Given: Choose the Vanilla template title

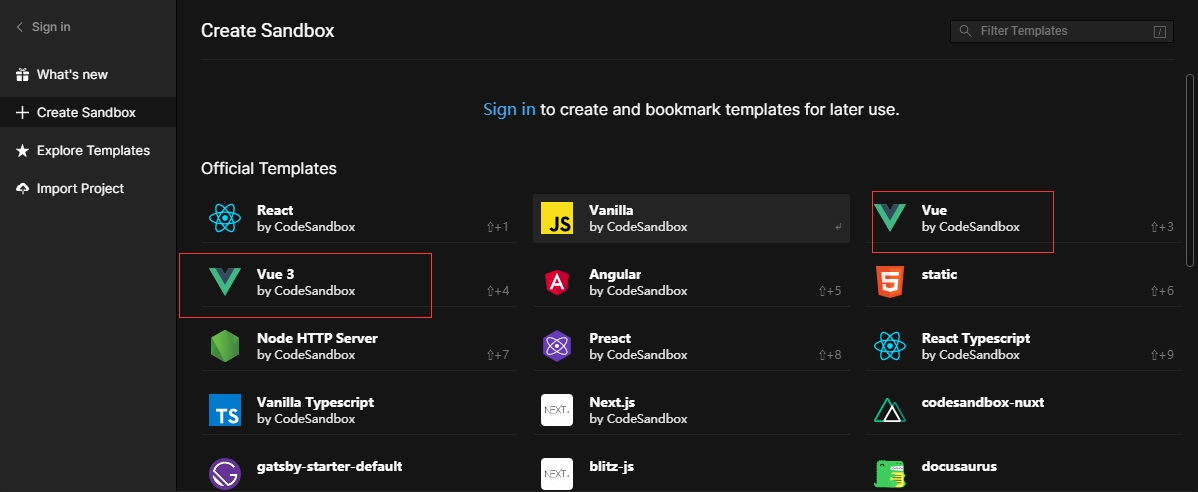Looking at the screenshot, I should (x=611, y=210).
